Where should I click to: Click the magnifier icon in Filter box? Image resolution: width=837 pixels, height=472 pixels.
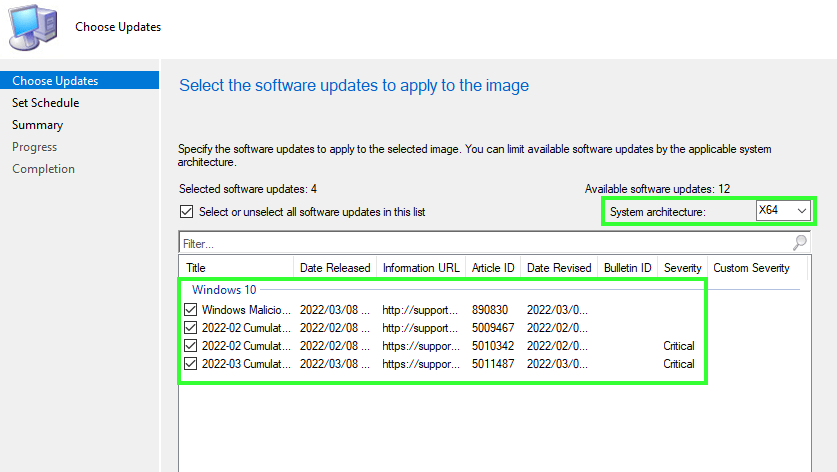click(799, 243)
